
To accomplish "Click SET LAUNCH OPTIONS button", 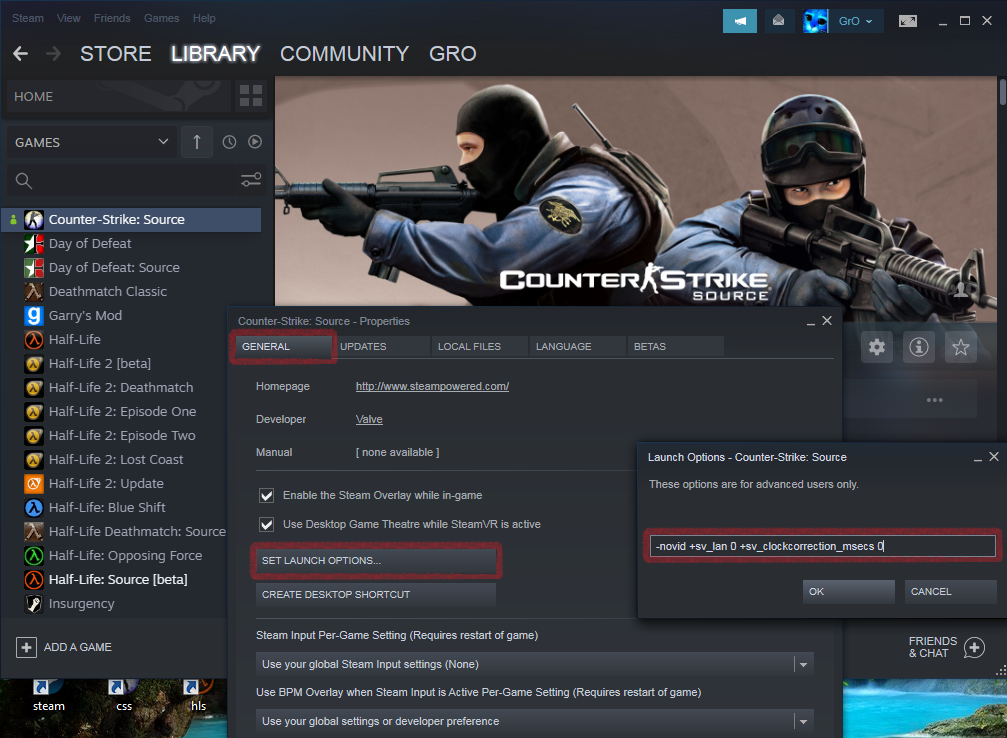I will click(376, 561).
